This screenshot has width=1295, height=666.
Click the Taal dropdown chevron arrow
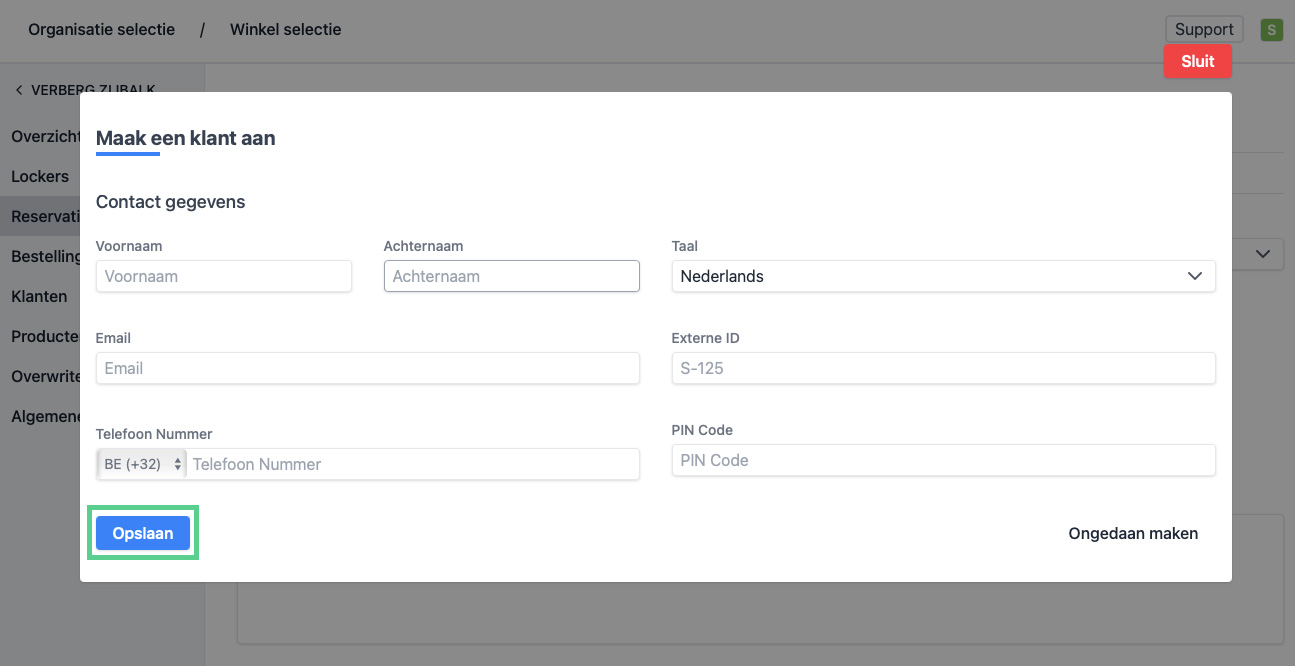coord(1194,276)
